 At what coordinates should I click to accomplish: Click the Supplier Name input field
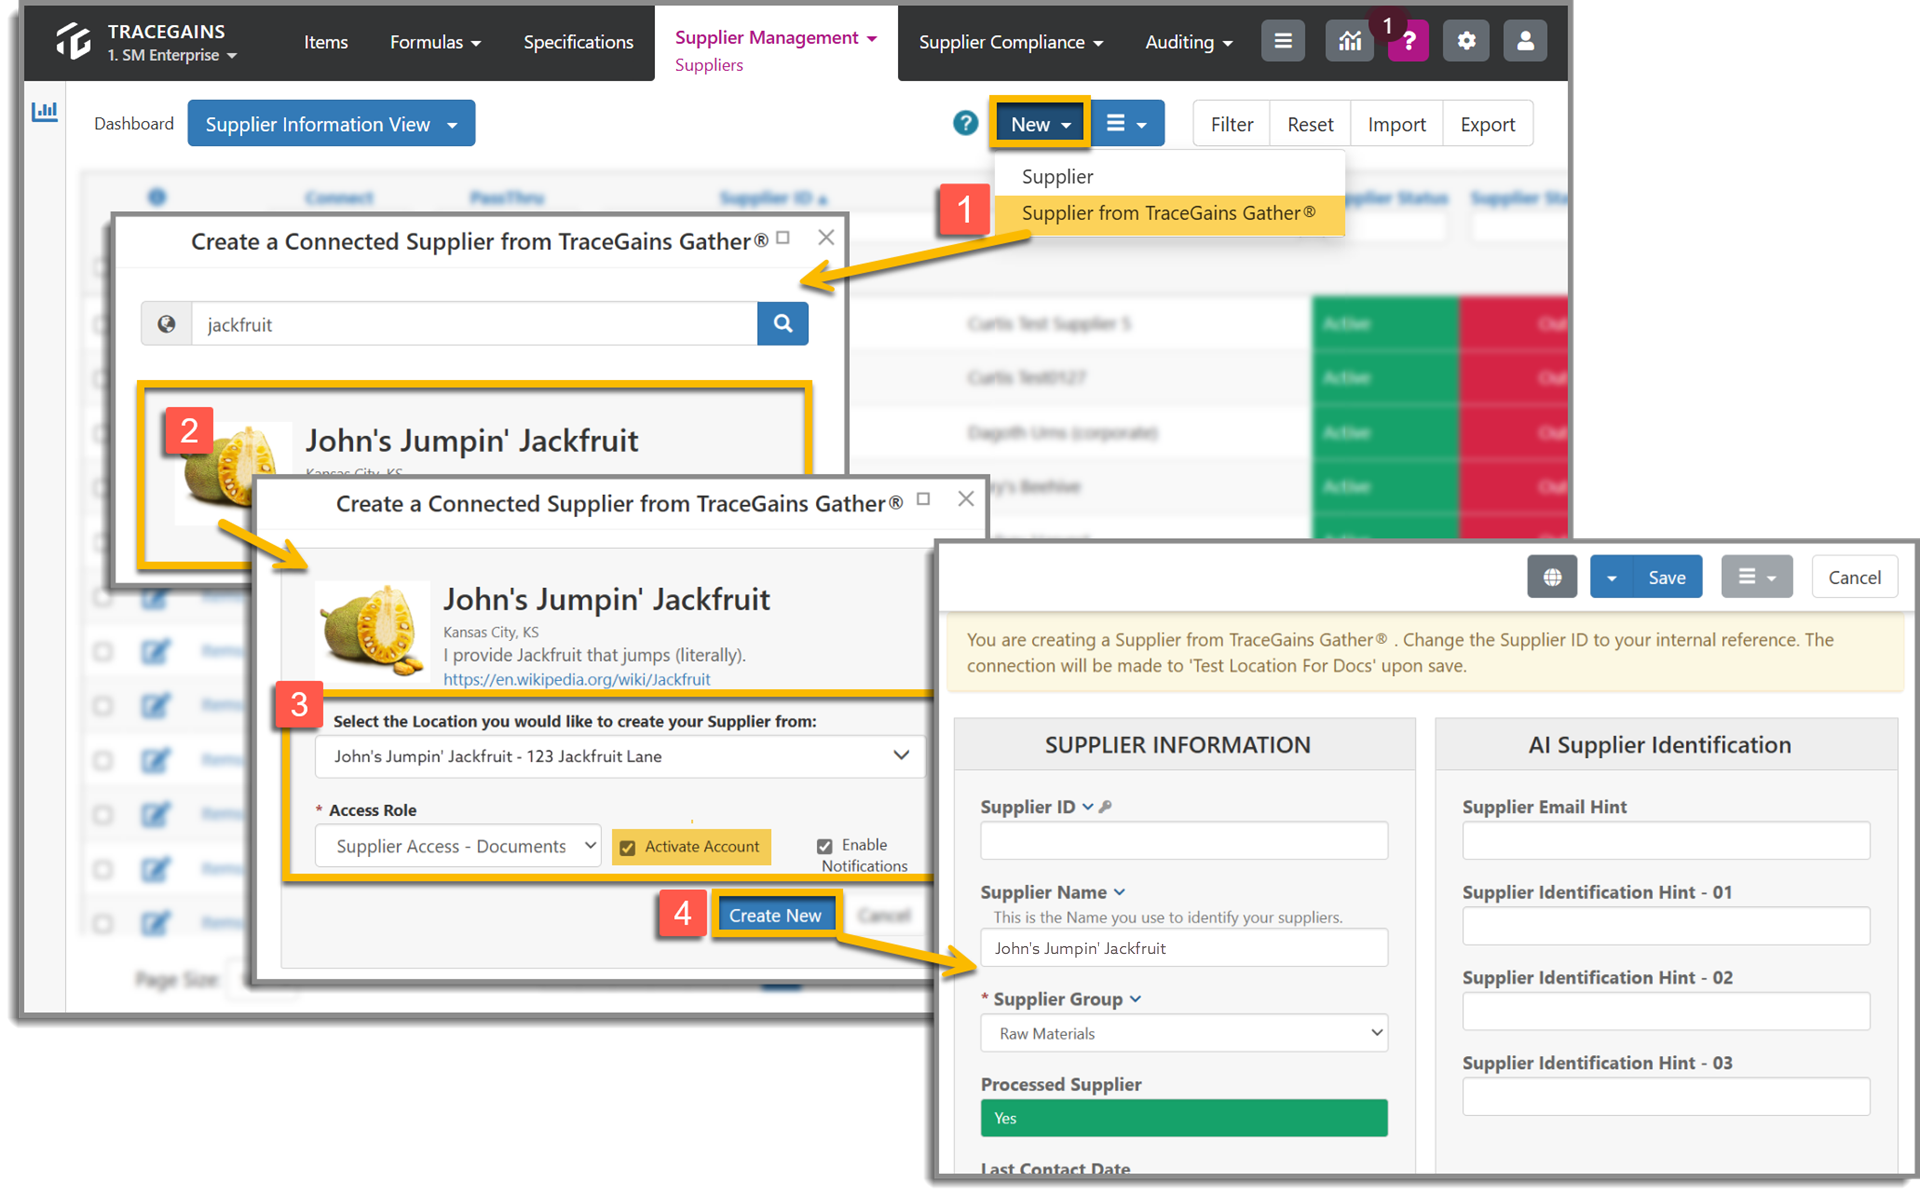(1184, 948)
